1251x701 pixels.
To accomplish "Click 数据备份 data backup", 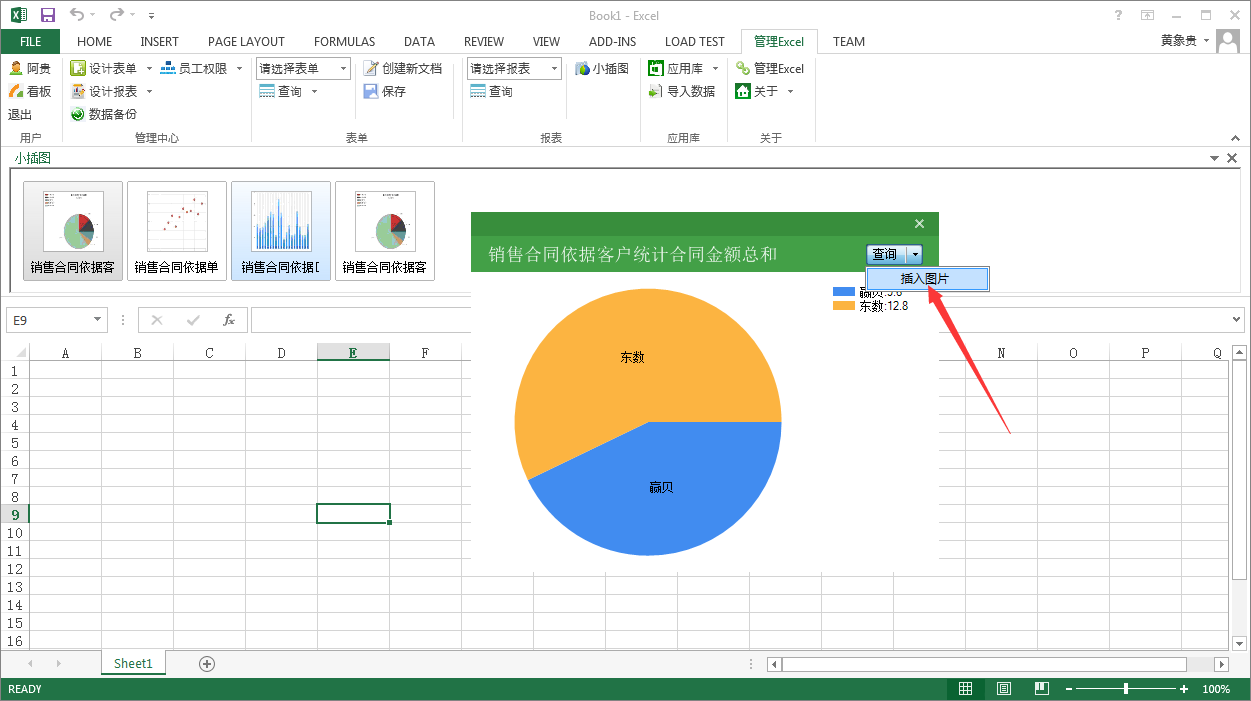I will click(x=103, y=114).
